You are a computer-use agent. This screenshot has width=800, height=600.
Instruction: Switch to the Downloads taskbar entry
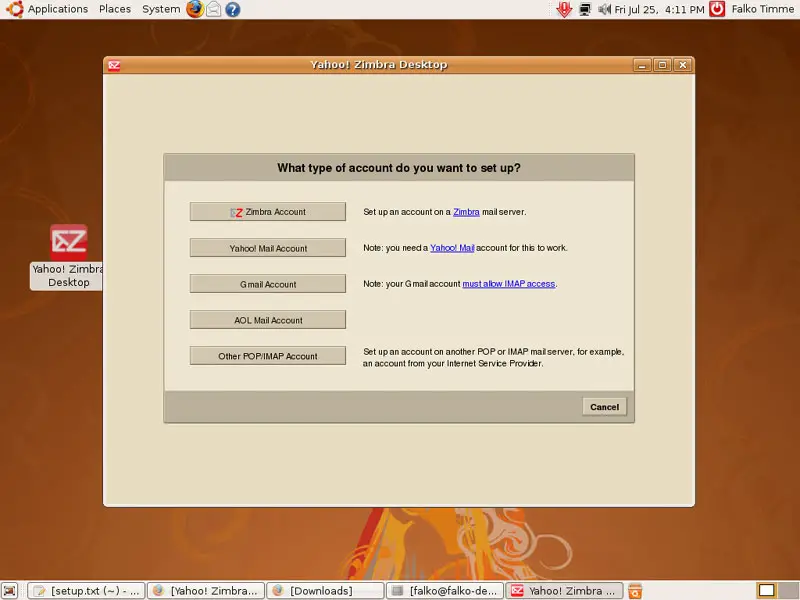pyautogui.click(x=325, y=591)
